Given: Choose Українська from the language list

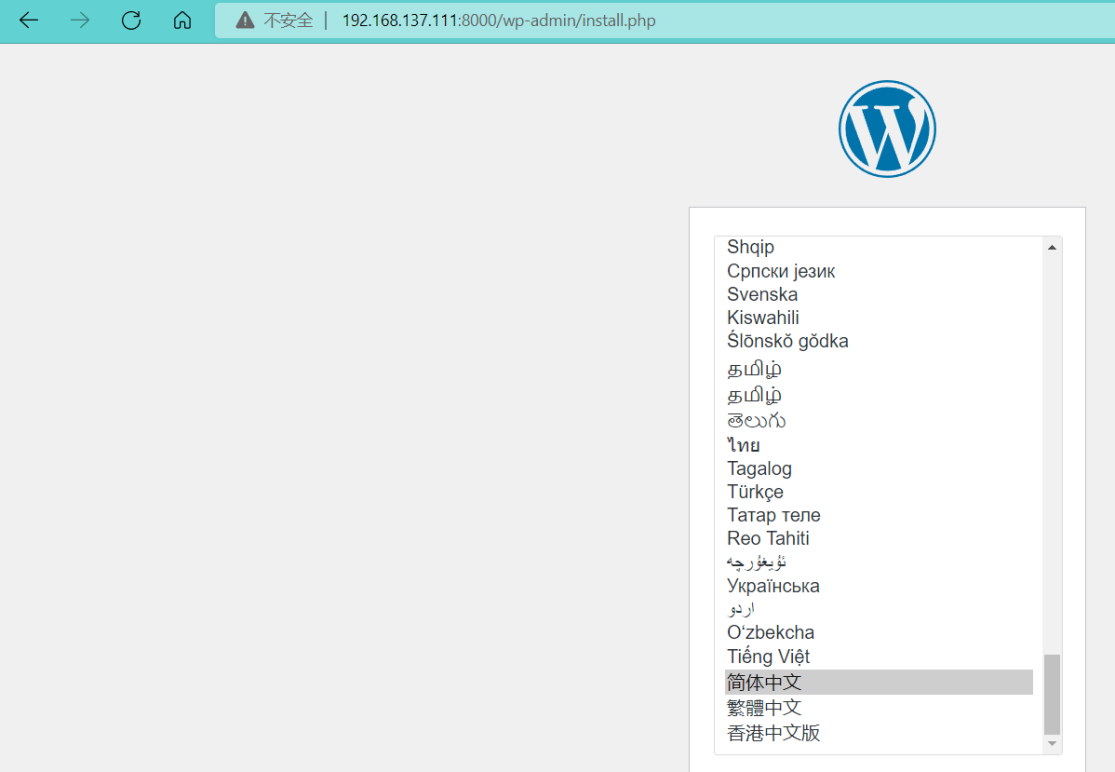Looking at the screenshot, I should tap(879, 586).
